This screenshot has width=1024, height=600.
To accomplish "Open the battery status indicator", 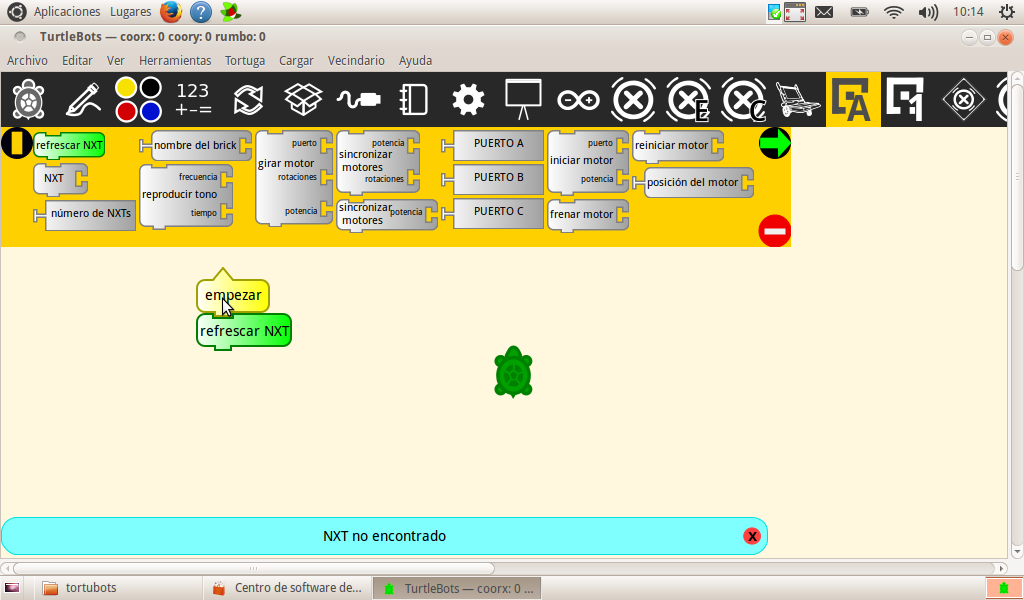I will coord(859,12).
